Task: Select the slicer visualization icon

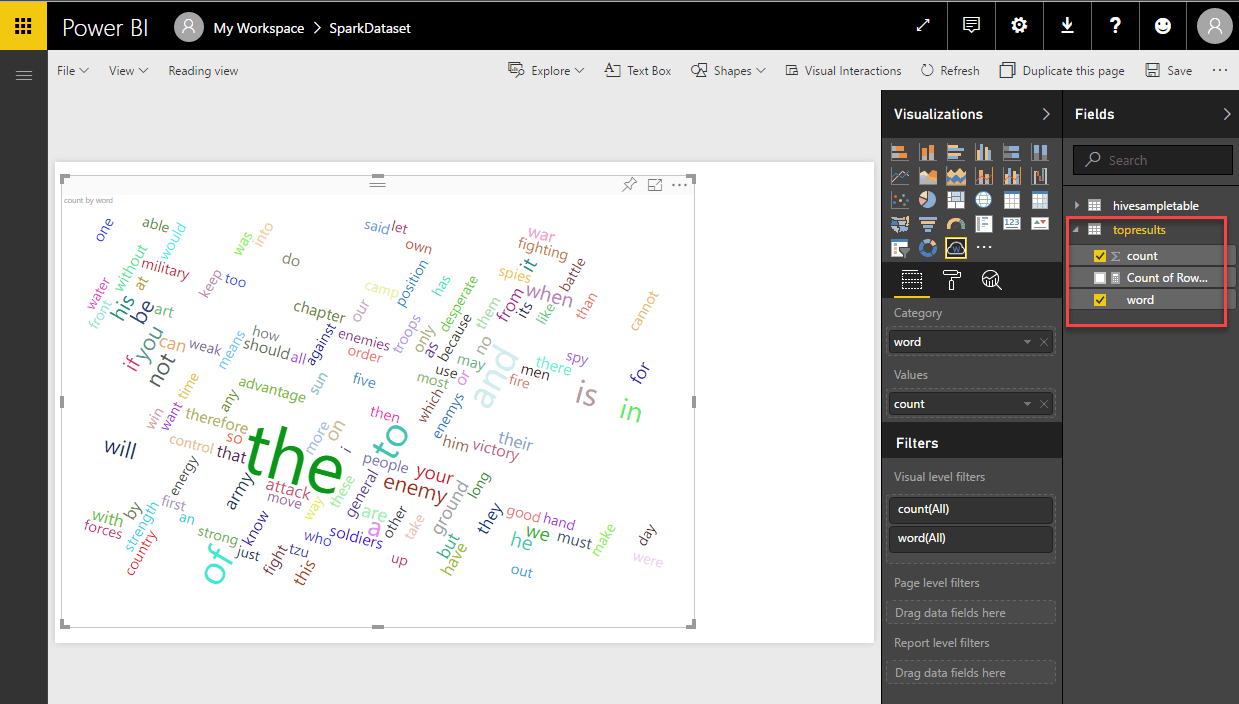Action: (899, 247)
